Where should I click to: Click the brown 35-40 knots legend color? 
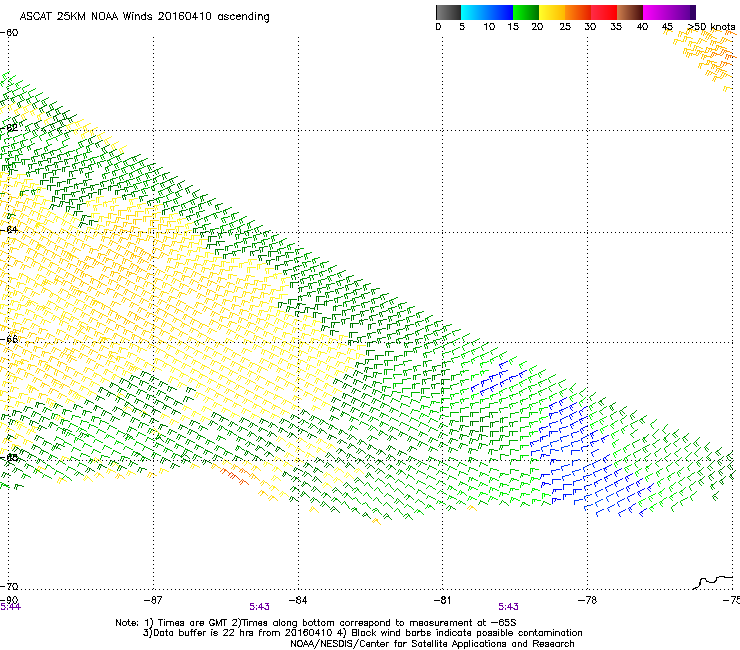(630, 12)
